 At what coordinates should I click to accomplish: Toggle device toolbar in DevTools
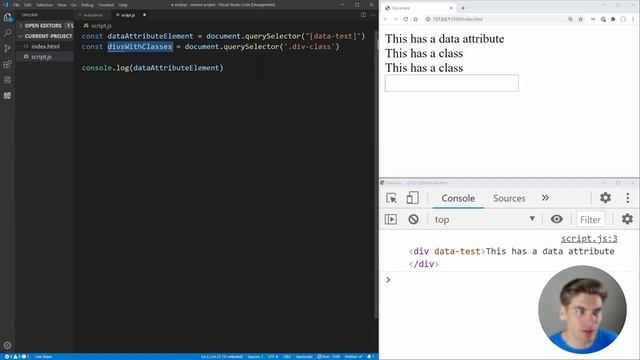coord(412,198)
